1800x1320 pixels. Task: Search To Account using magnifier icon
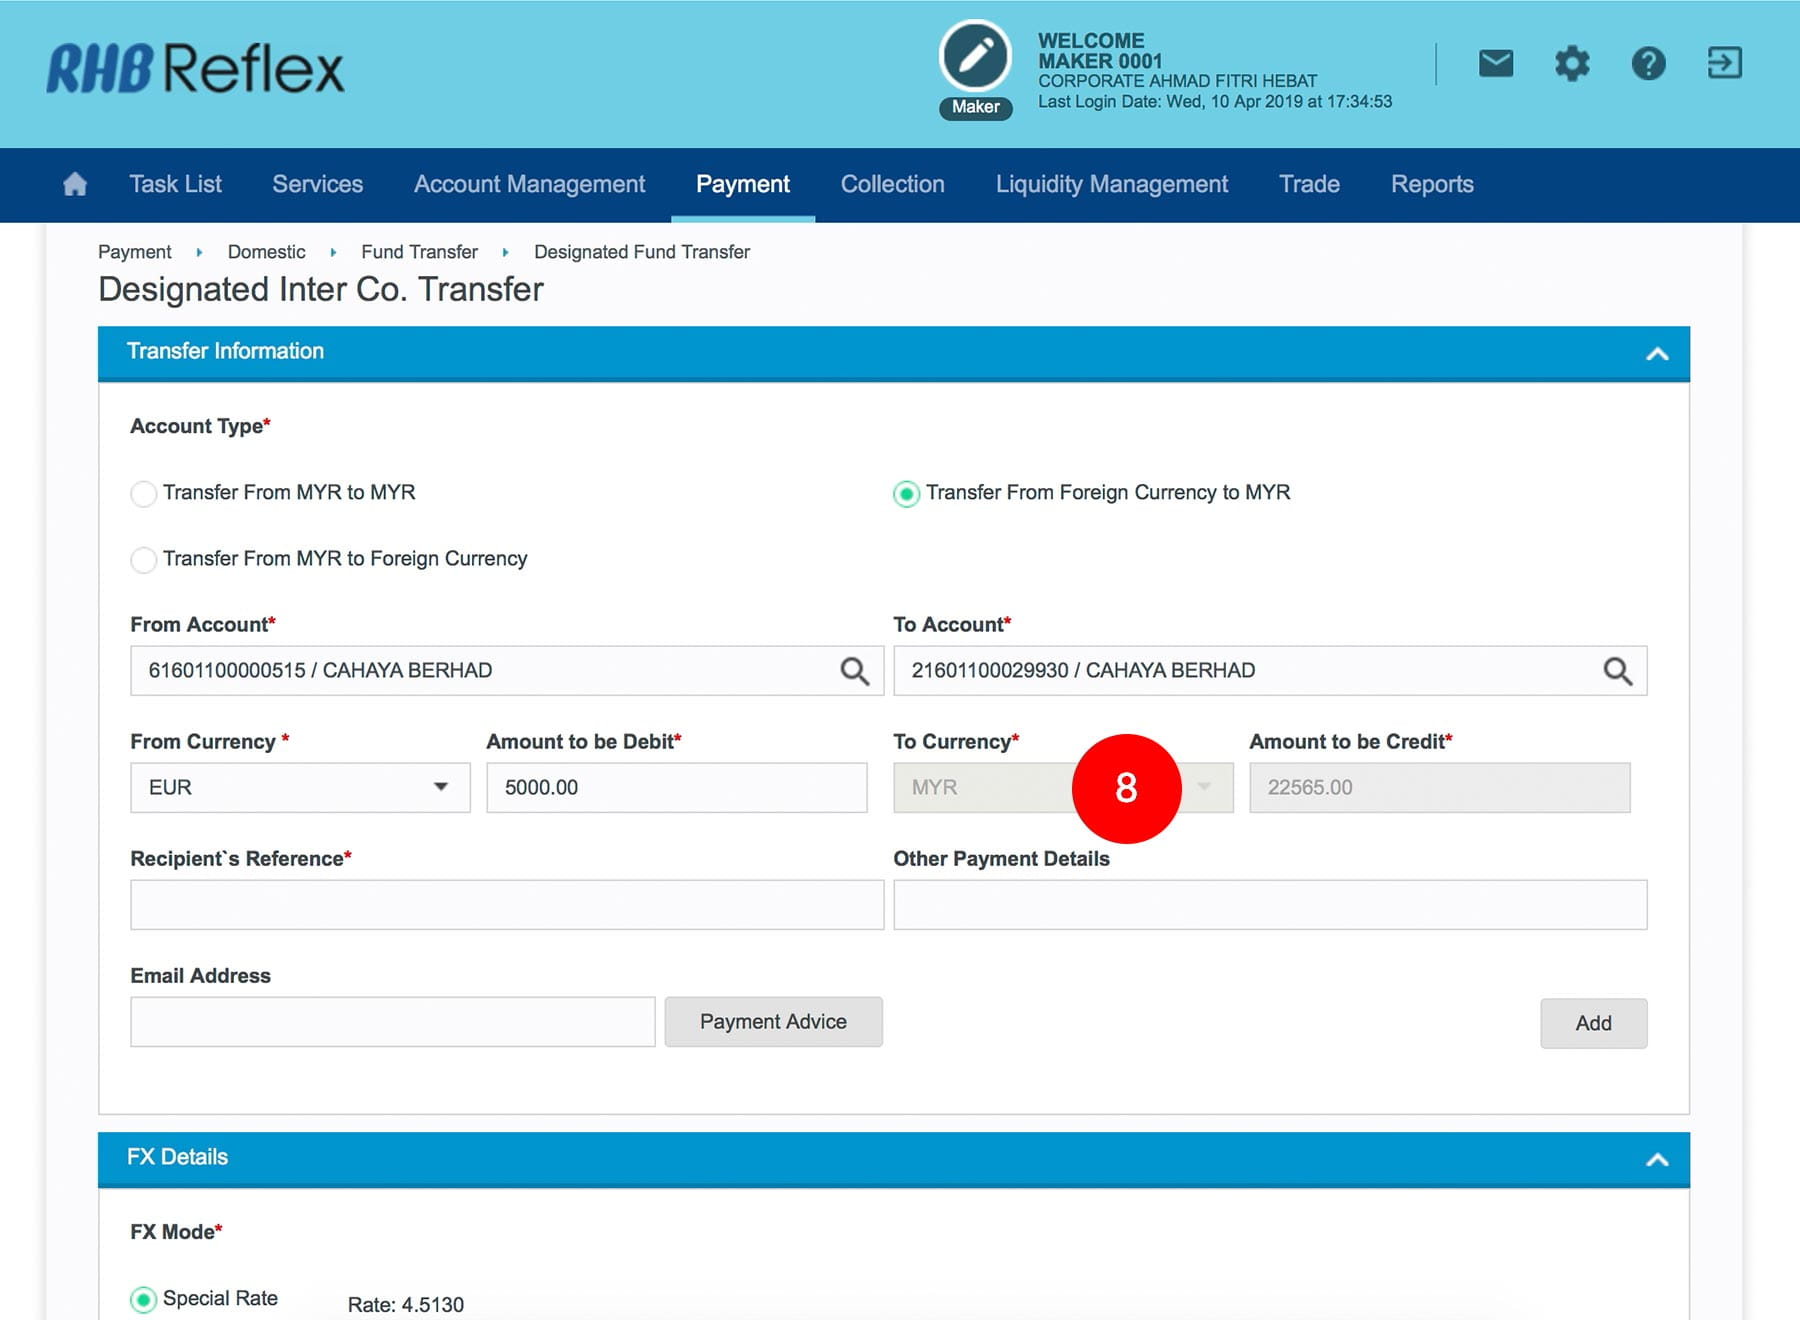(x=1617, y=671)
